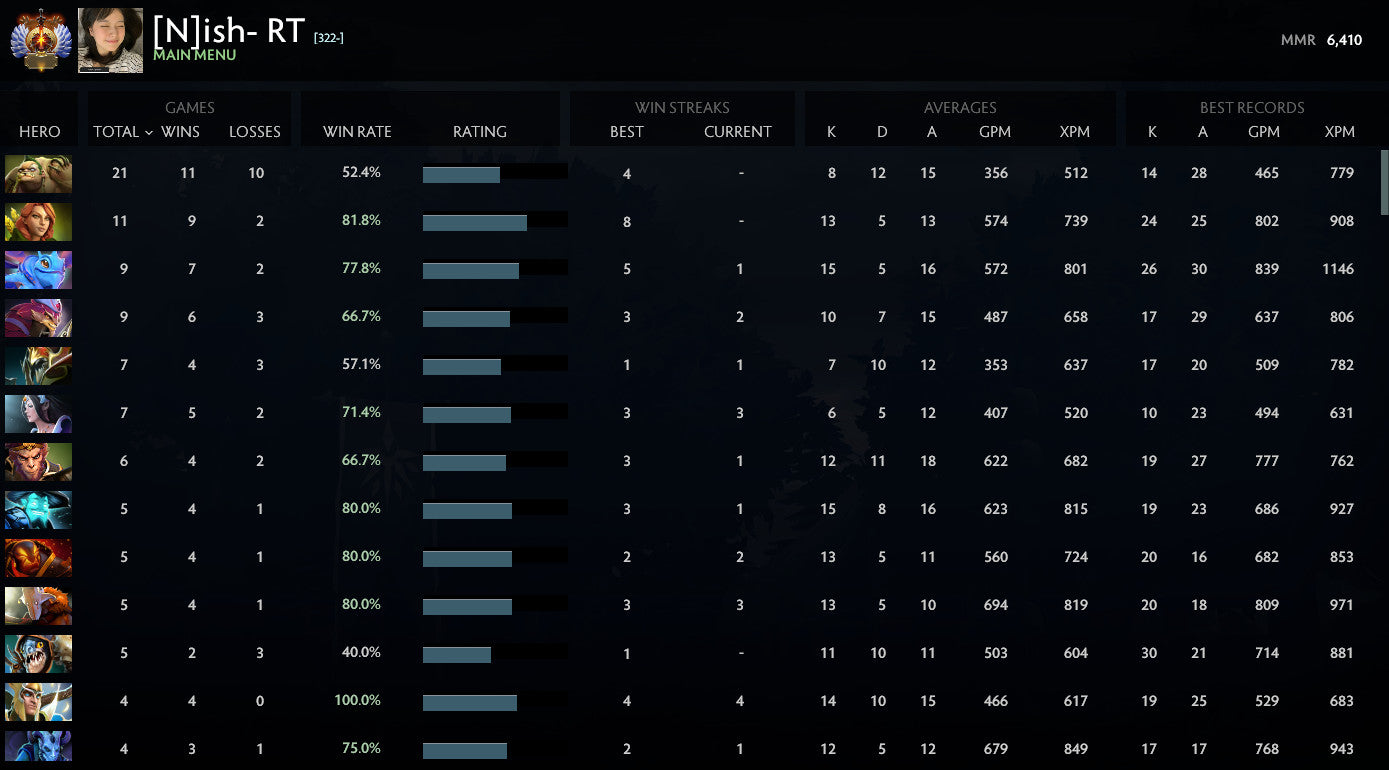Click the Pudge hero portrait

click(x=38, y=174)
